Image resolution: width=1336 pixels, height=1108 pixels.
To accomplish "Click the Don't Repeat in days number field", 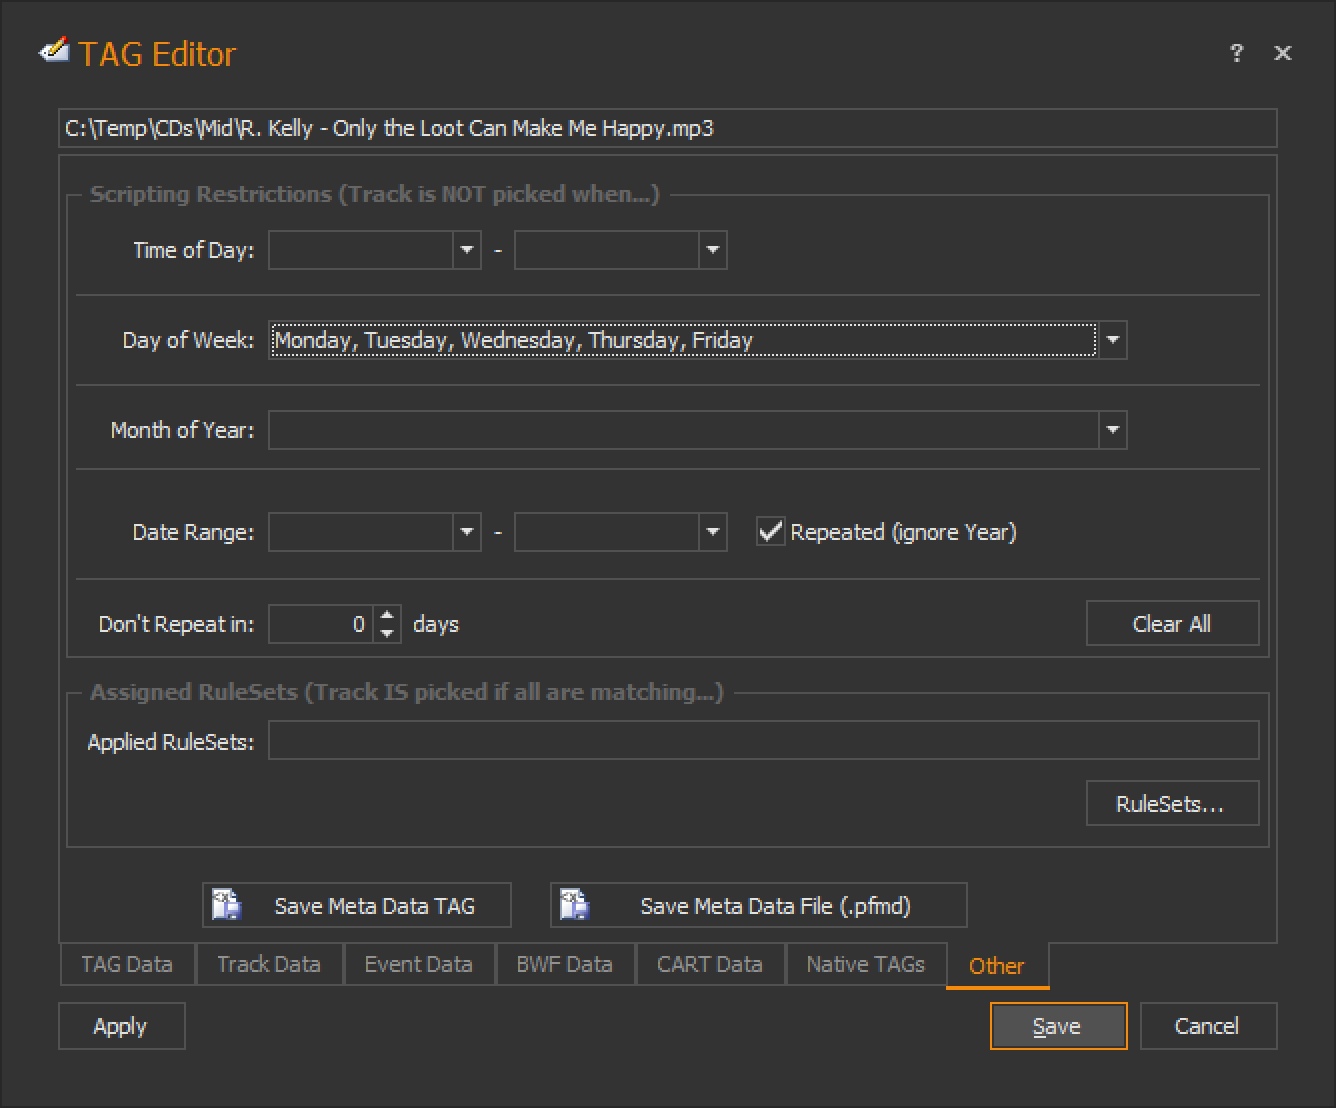I will pos(321,624).
